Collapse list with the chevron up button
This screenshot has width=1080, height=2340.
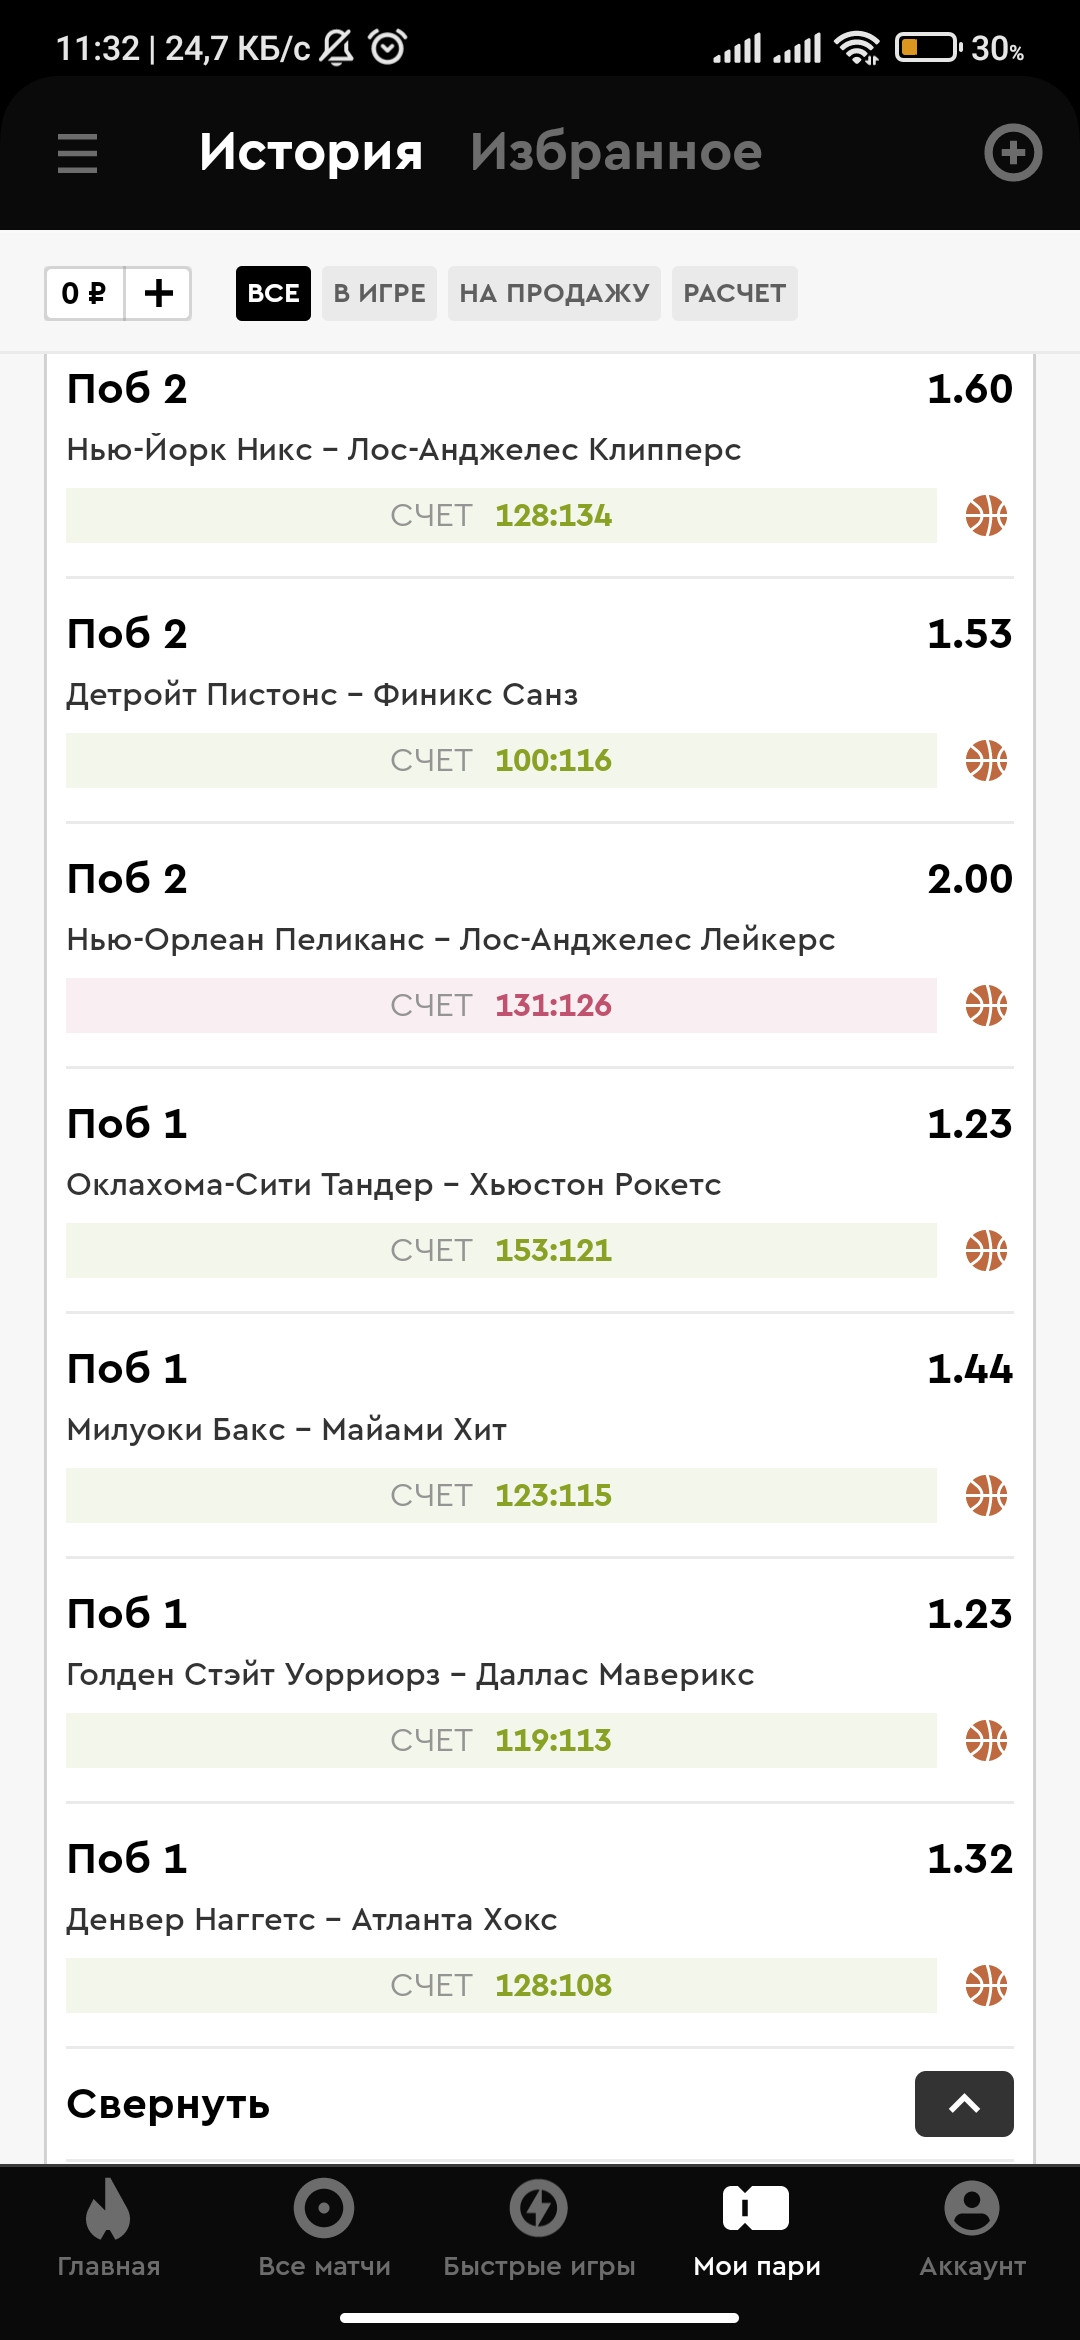pos(964,2104)
